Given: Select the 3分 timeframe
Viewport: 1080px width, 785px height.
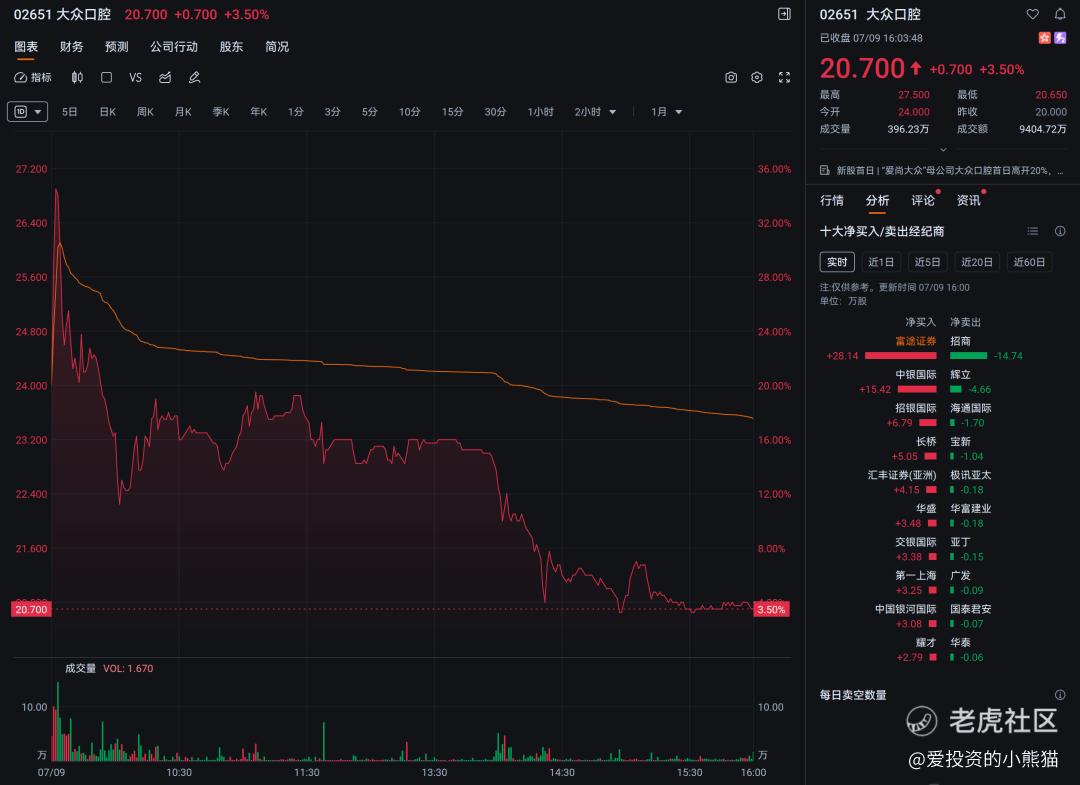Looking at the screenshot, I should 333,112.
